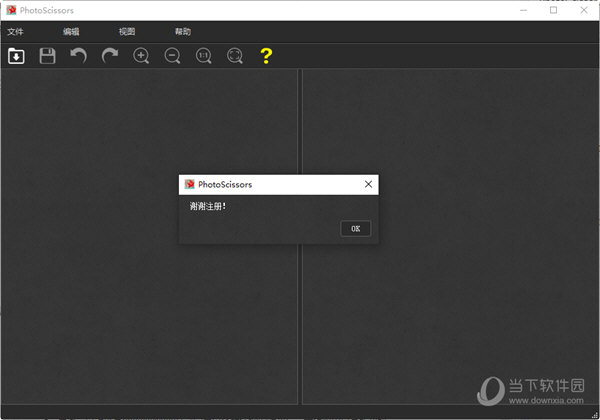The width and height of the screenshot is (600, 420).
Task: Click the window resize grip corner
Action: [595, 415]
